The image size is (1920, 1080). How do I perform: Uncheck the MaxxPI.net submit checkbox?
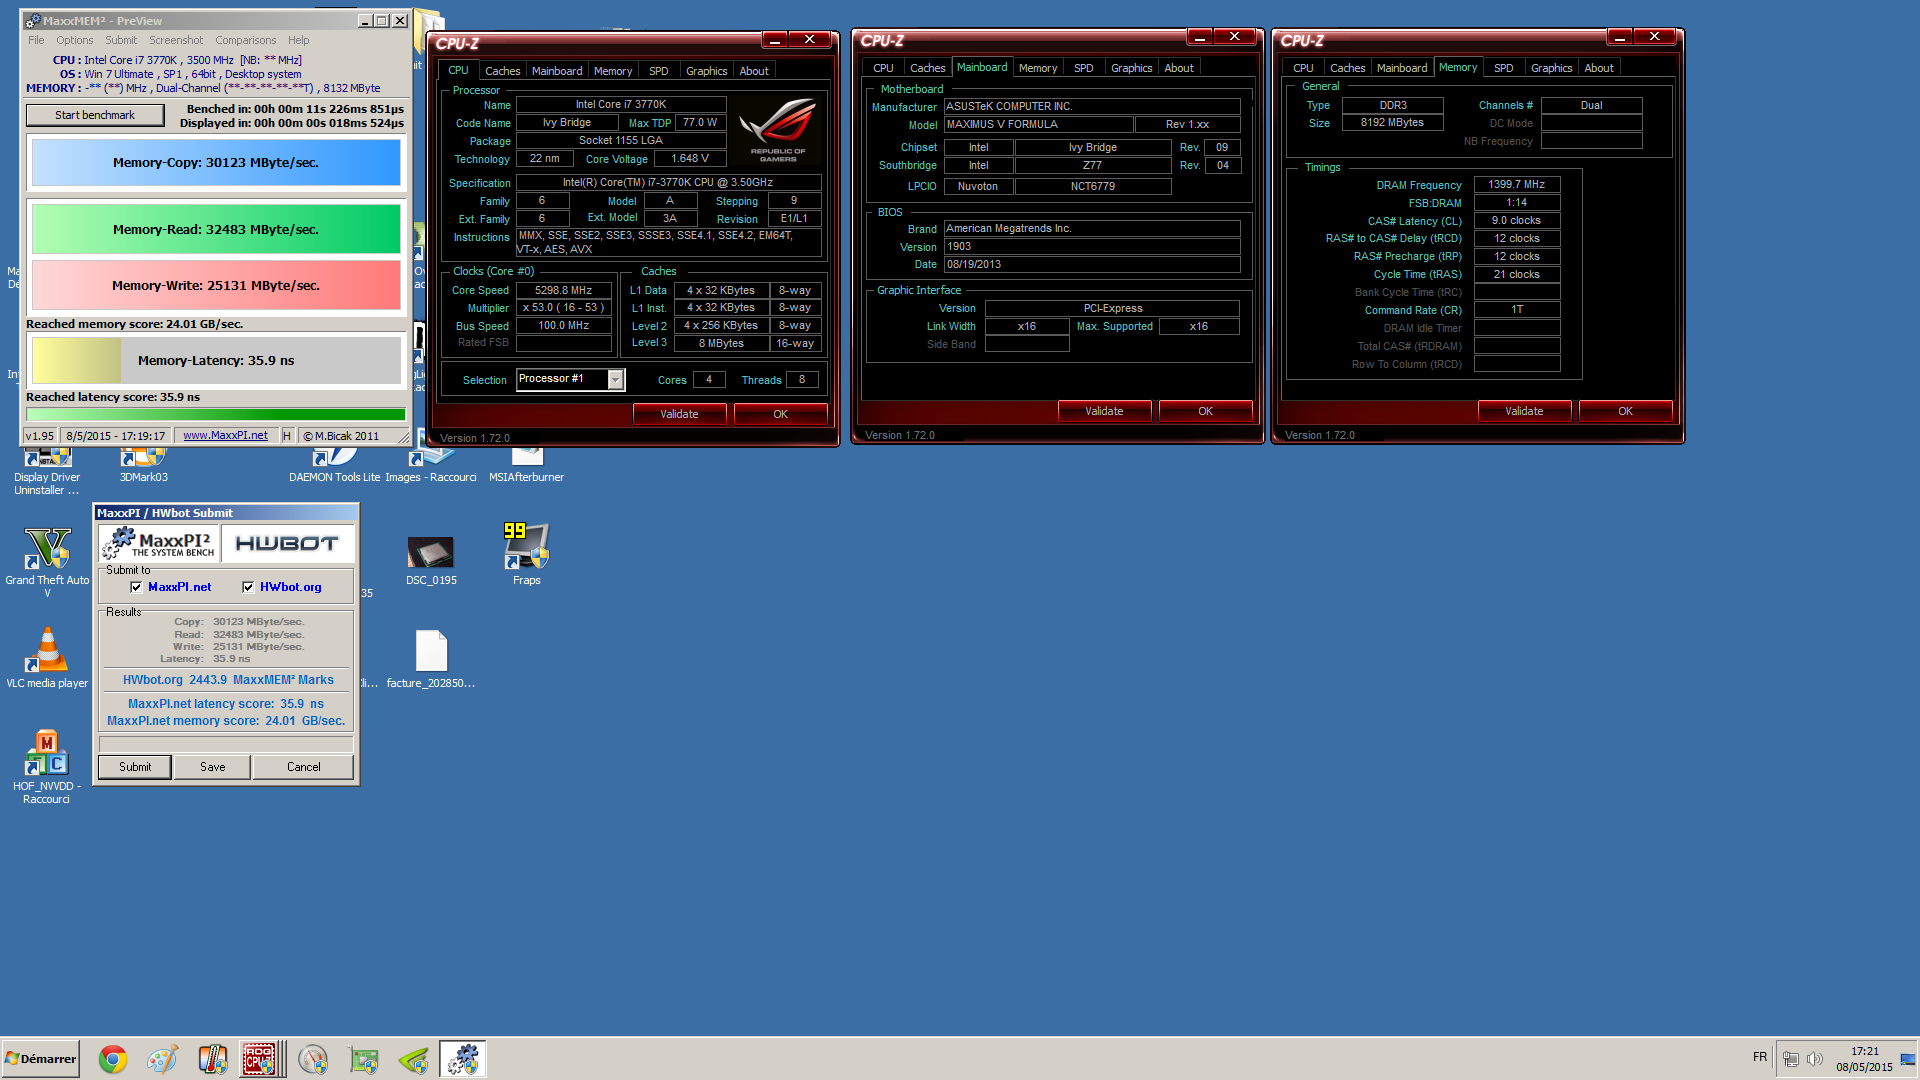pyautogui.click(x=136, y=587)
